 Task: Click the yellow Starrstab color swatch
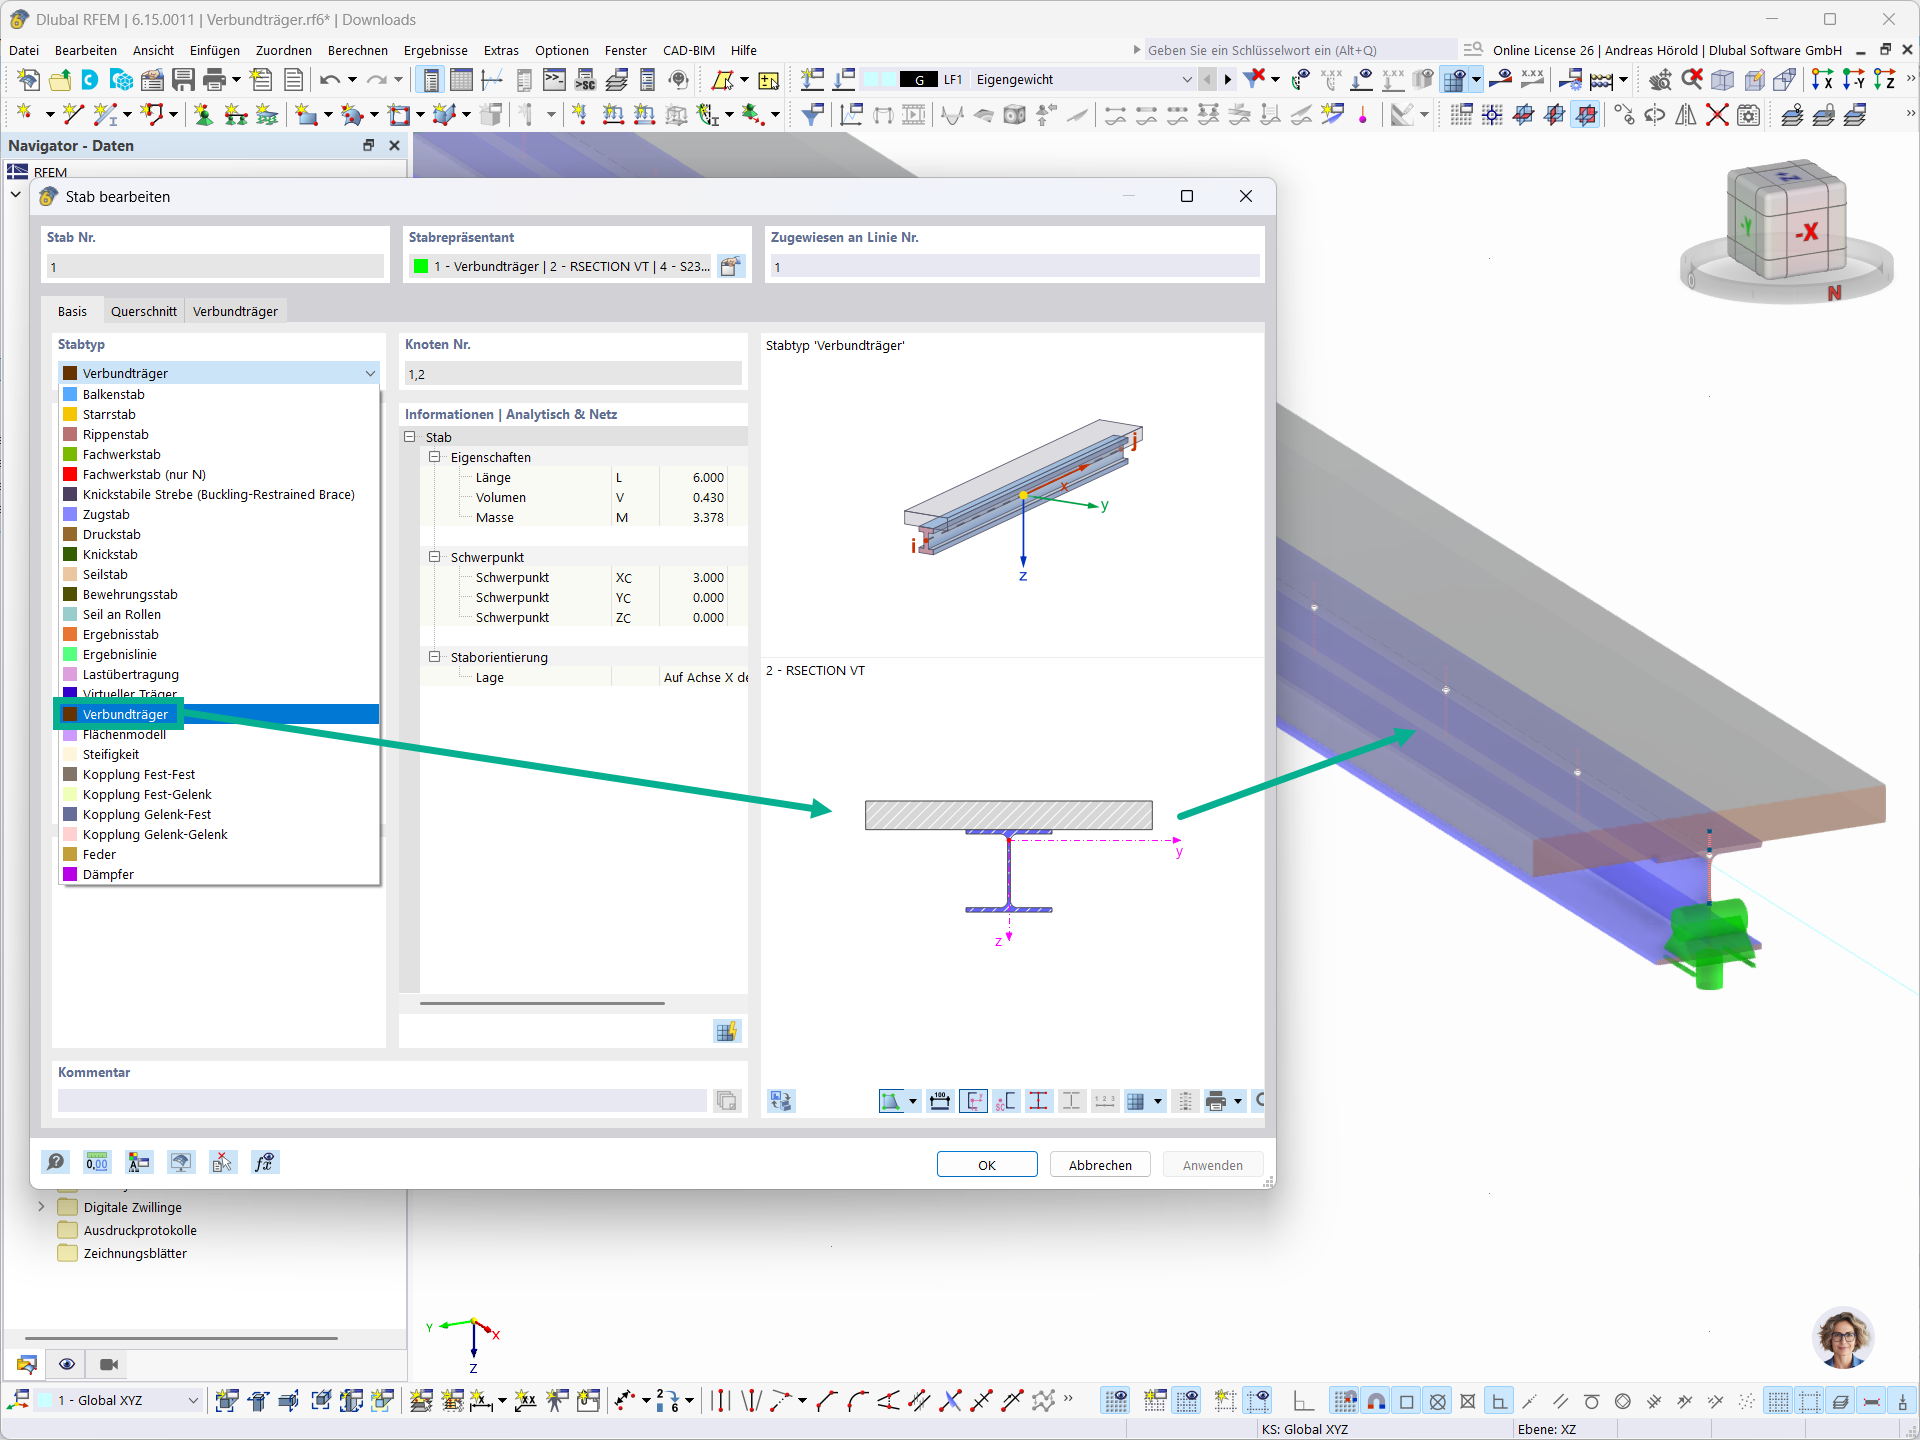(x=70, y=414)
